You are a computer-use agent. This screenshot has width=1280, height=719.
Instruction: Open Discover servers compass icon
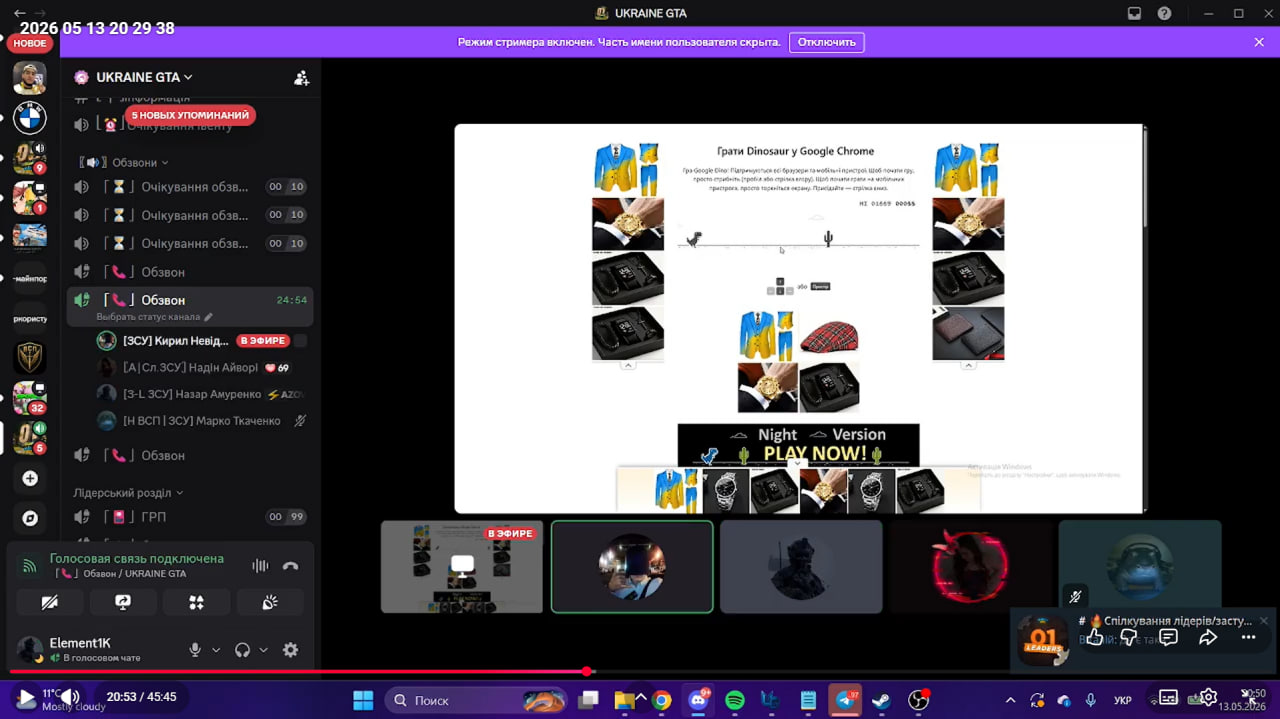tap(30, 518)
